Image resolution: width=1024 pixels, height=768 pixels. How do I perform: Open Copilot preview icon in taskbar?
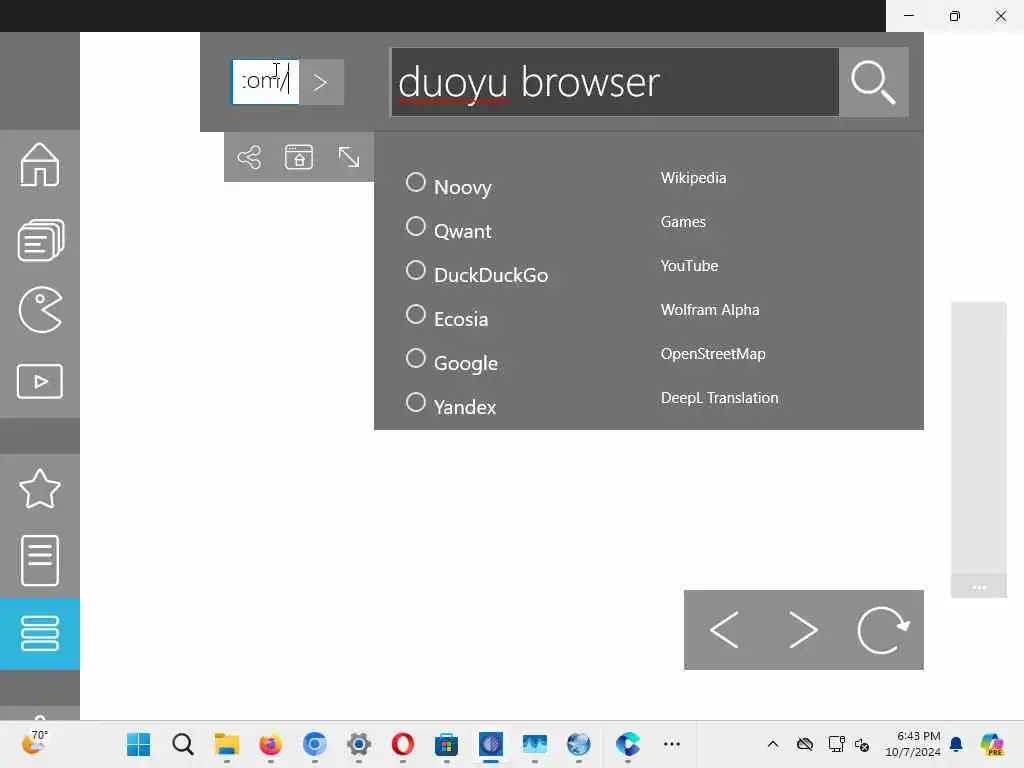992,744
